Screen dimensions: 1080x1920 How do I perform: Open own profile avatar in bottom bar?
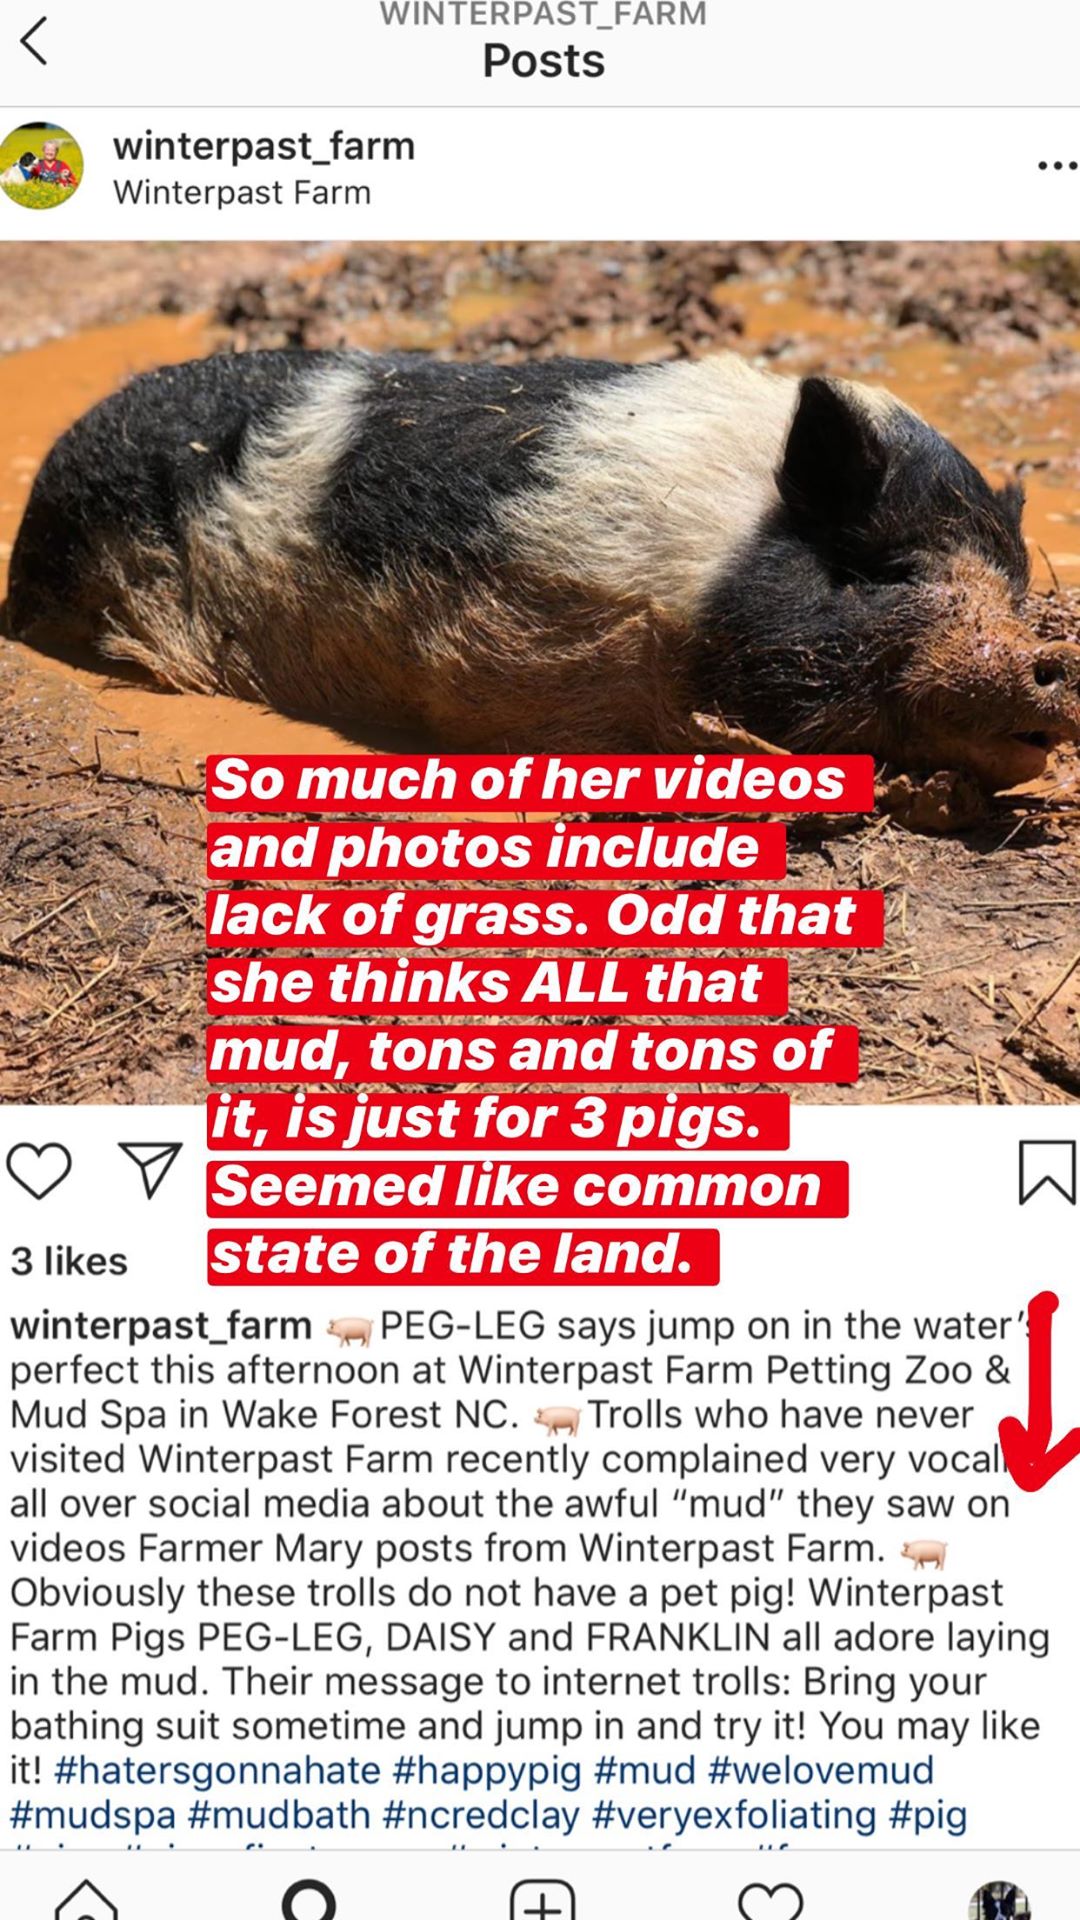1000,1900
